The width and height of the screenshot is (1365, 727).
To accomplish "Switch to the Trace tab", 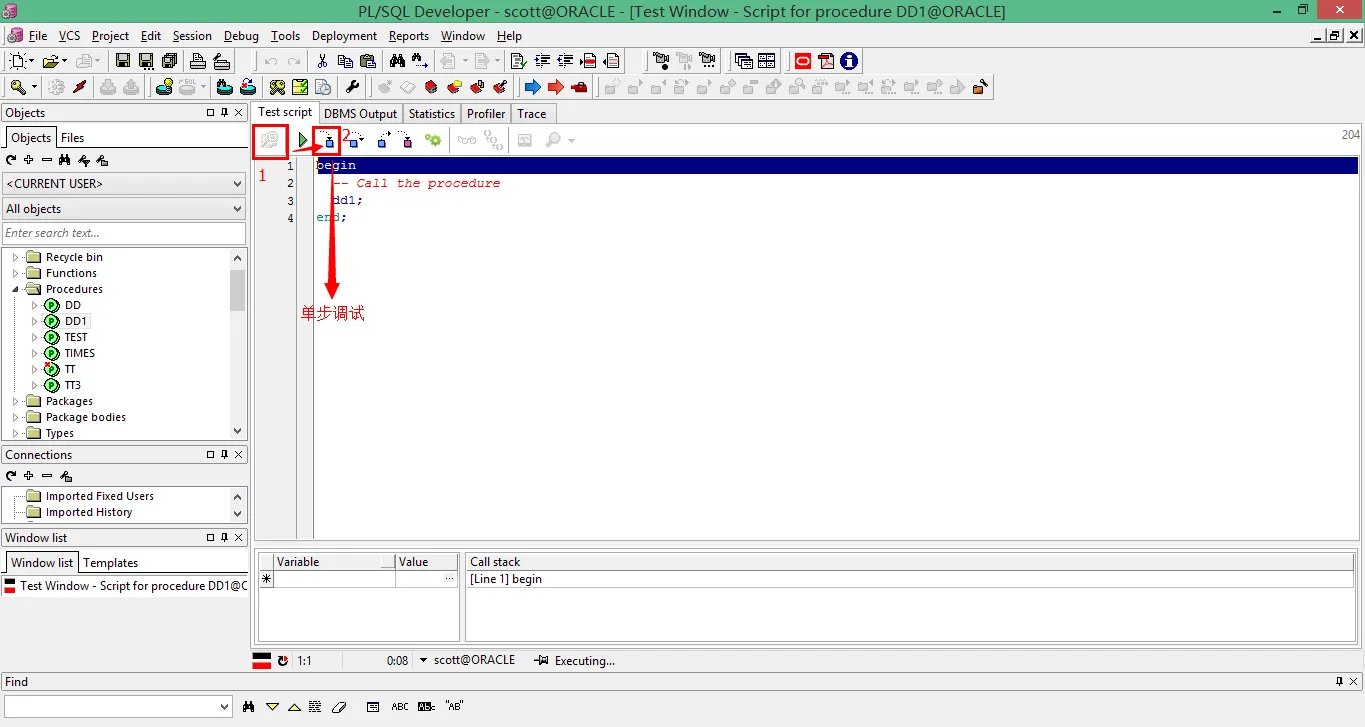I will pos(532,114).
